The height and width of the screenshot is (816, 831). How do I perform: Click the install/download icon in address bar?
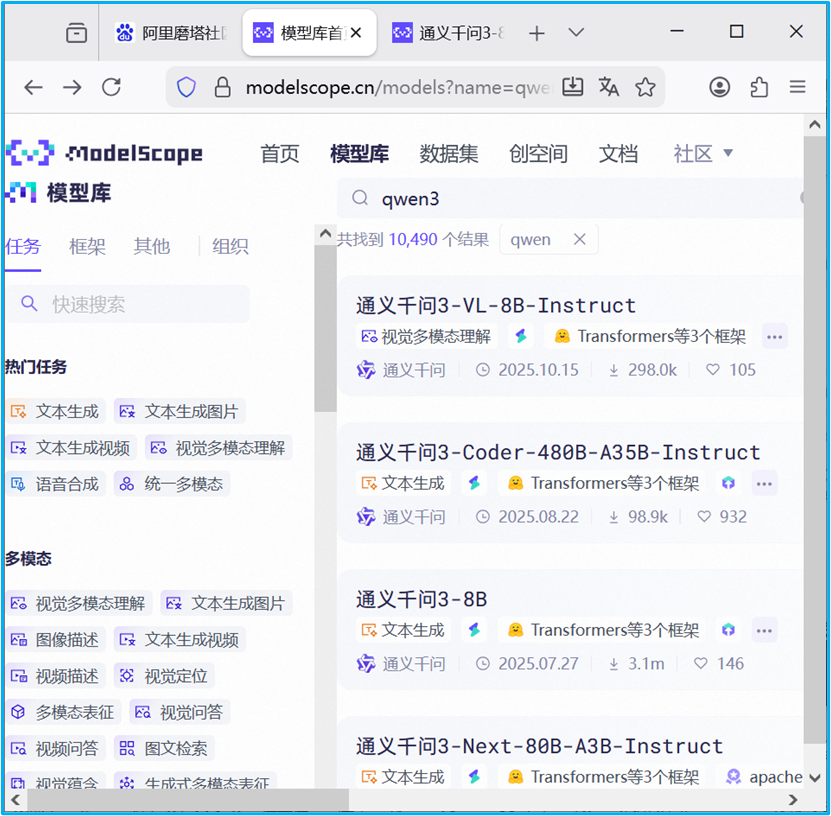point(572,87)
